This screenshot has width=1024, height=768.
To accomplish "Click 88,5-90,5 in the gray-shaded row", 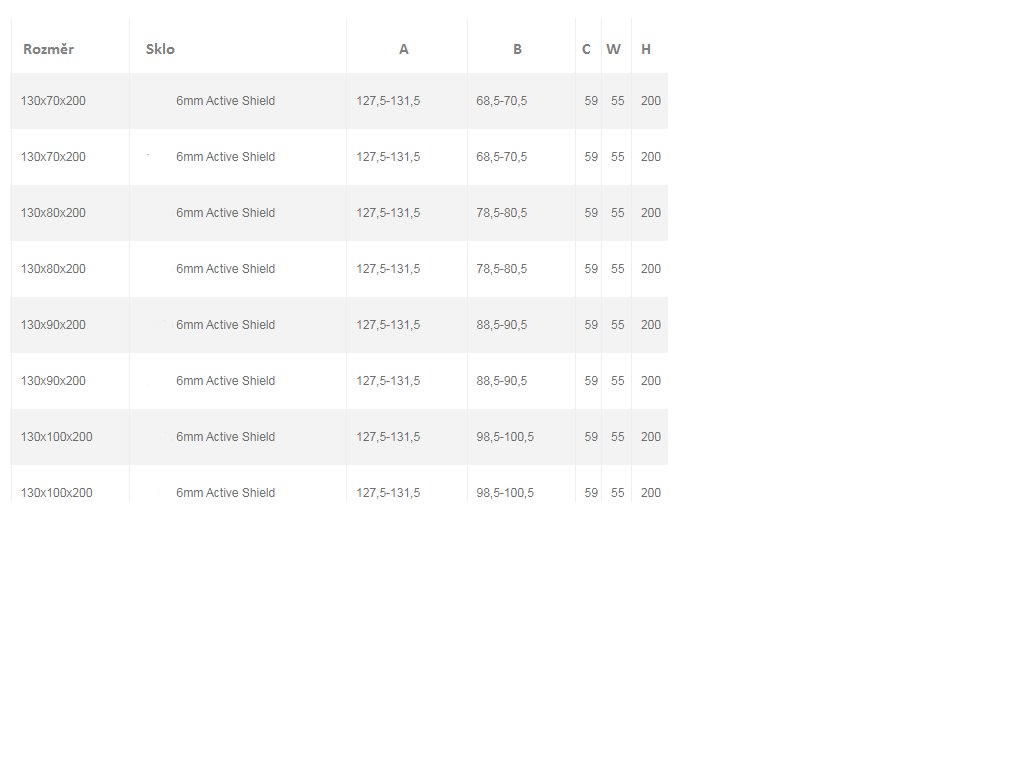I will pyautogui.click(x=502, y=325).
